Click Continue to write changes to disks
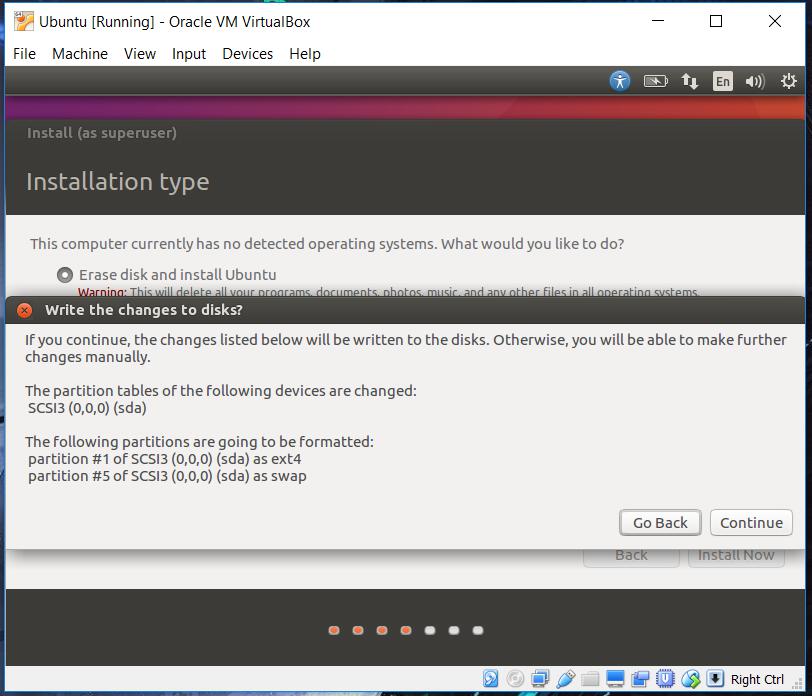 [751, 523]
